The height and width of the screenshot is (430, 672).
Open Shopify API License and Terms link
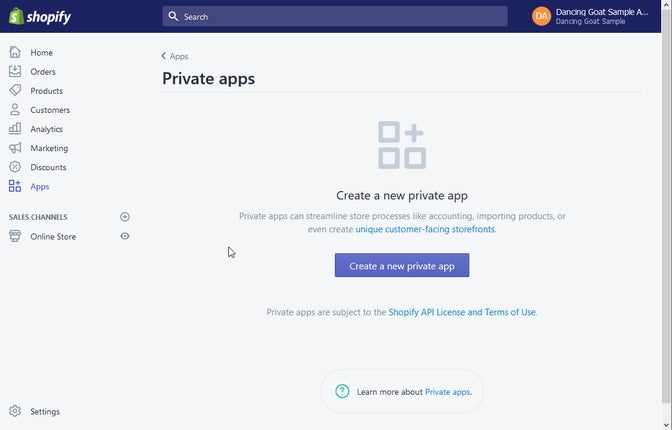(462, 313)
